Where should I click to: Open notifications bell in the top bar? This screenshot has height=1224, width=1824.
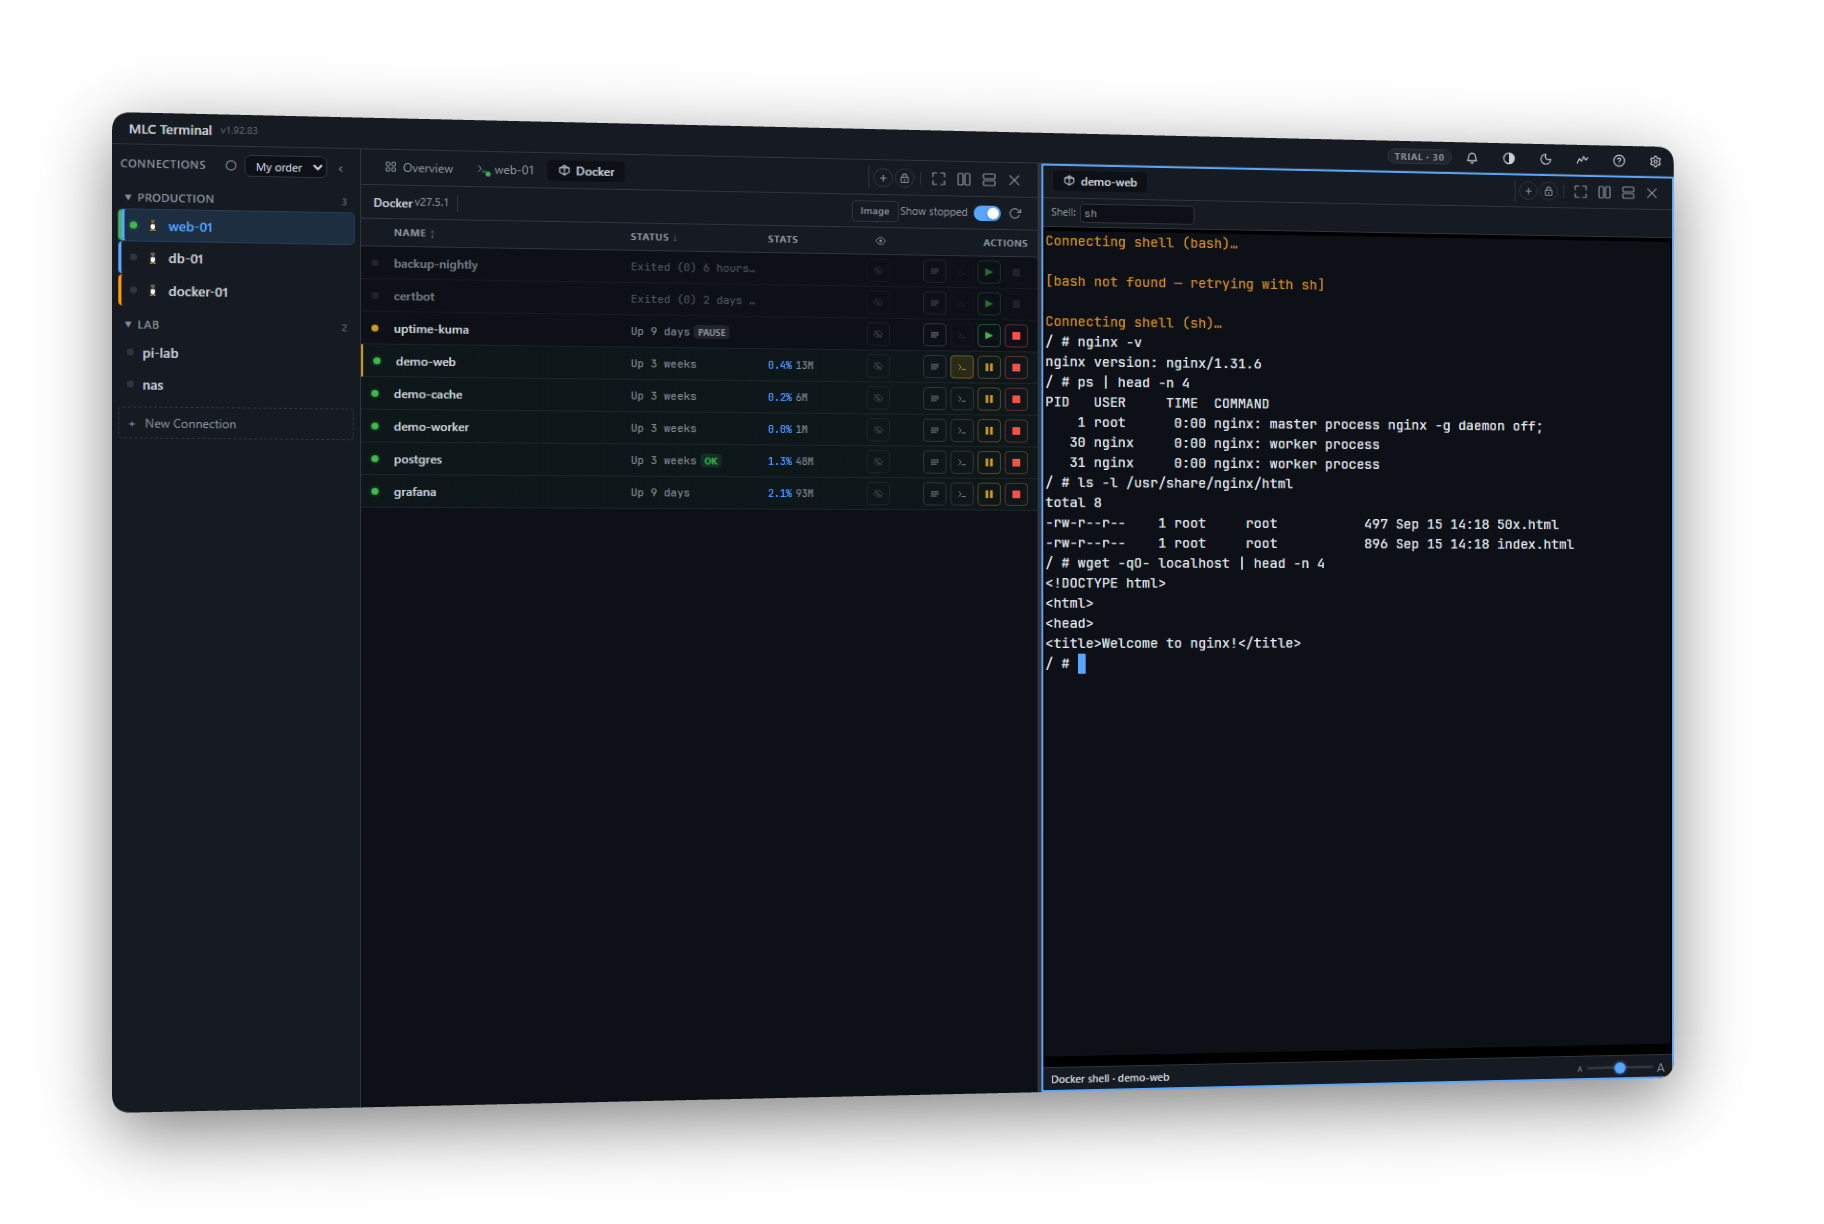click(1472, 158)
